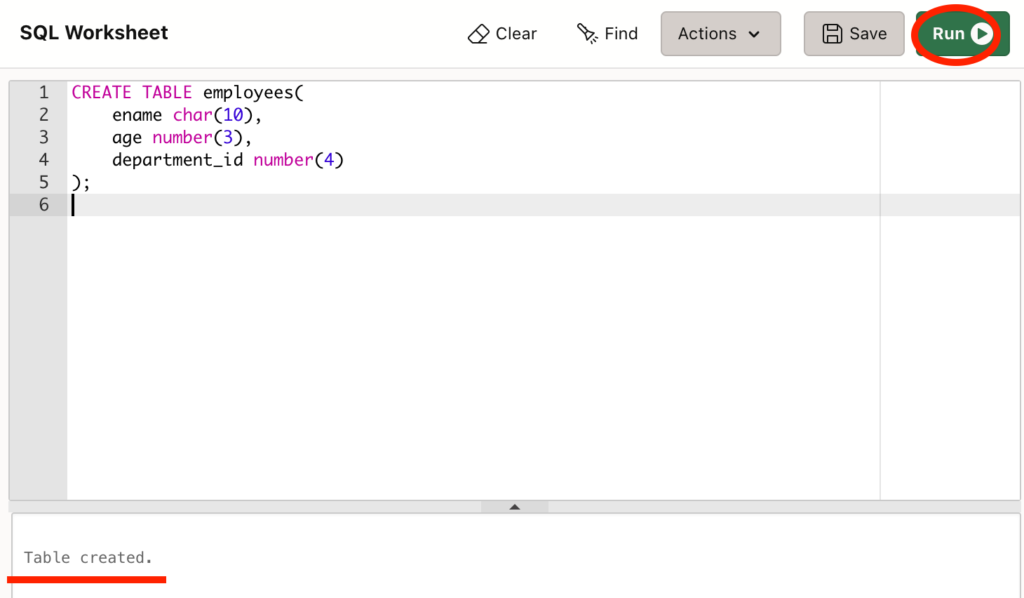
Task: Click the flashlight Find icon
Action: pyautogui.click(x=587, y=34)
